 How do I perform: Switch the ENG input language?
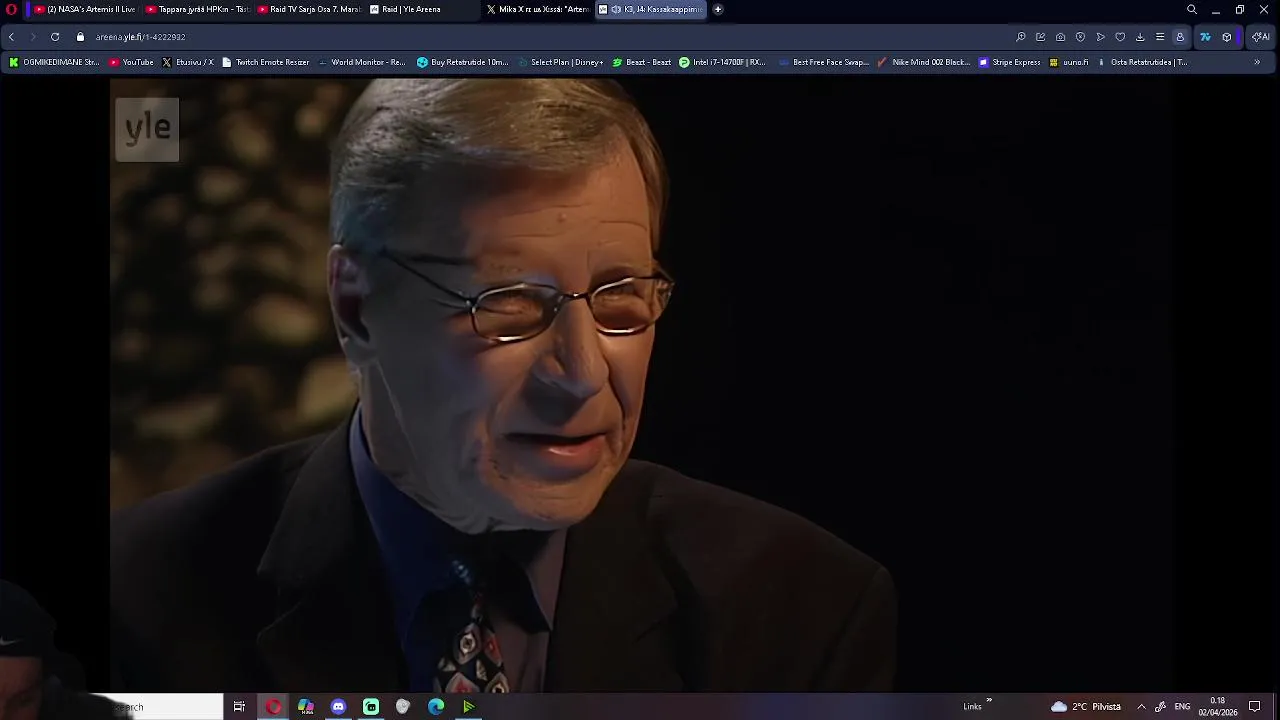1182,707
